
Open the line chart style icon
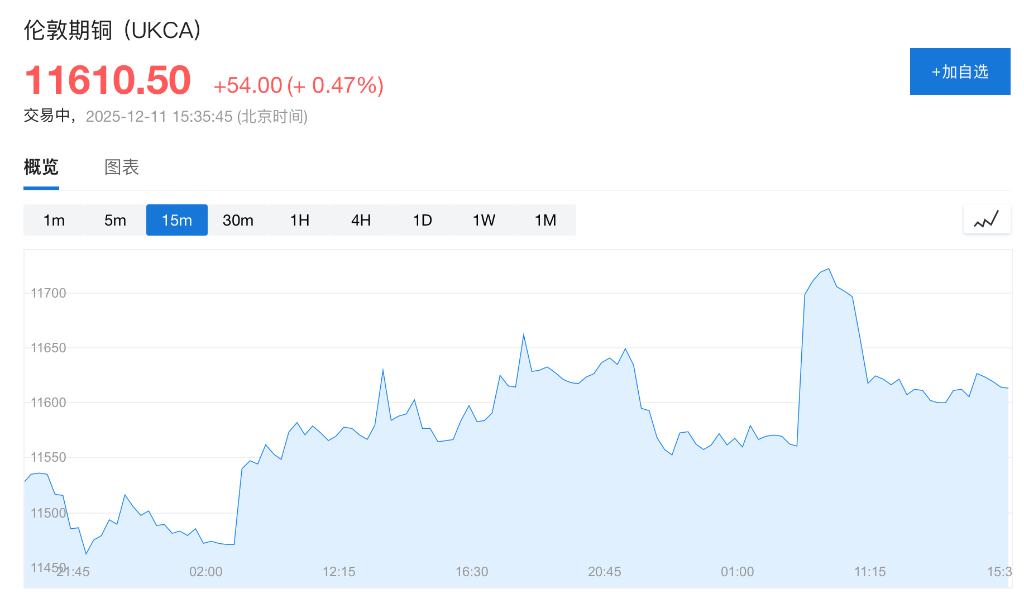coord(986,219)
